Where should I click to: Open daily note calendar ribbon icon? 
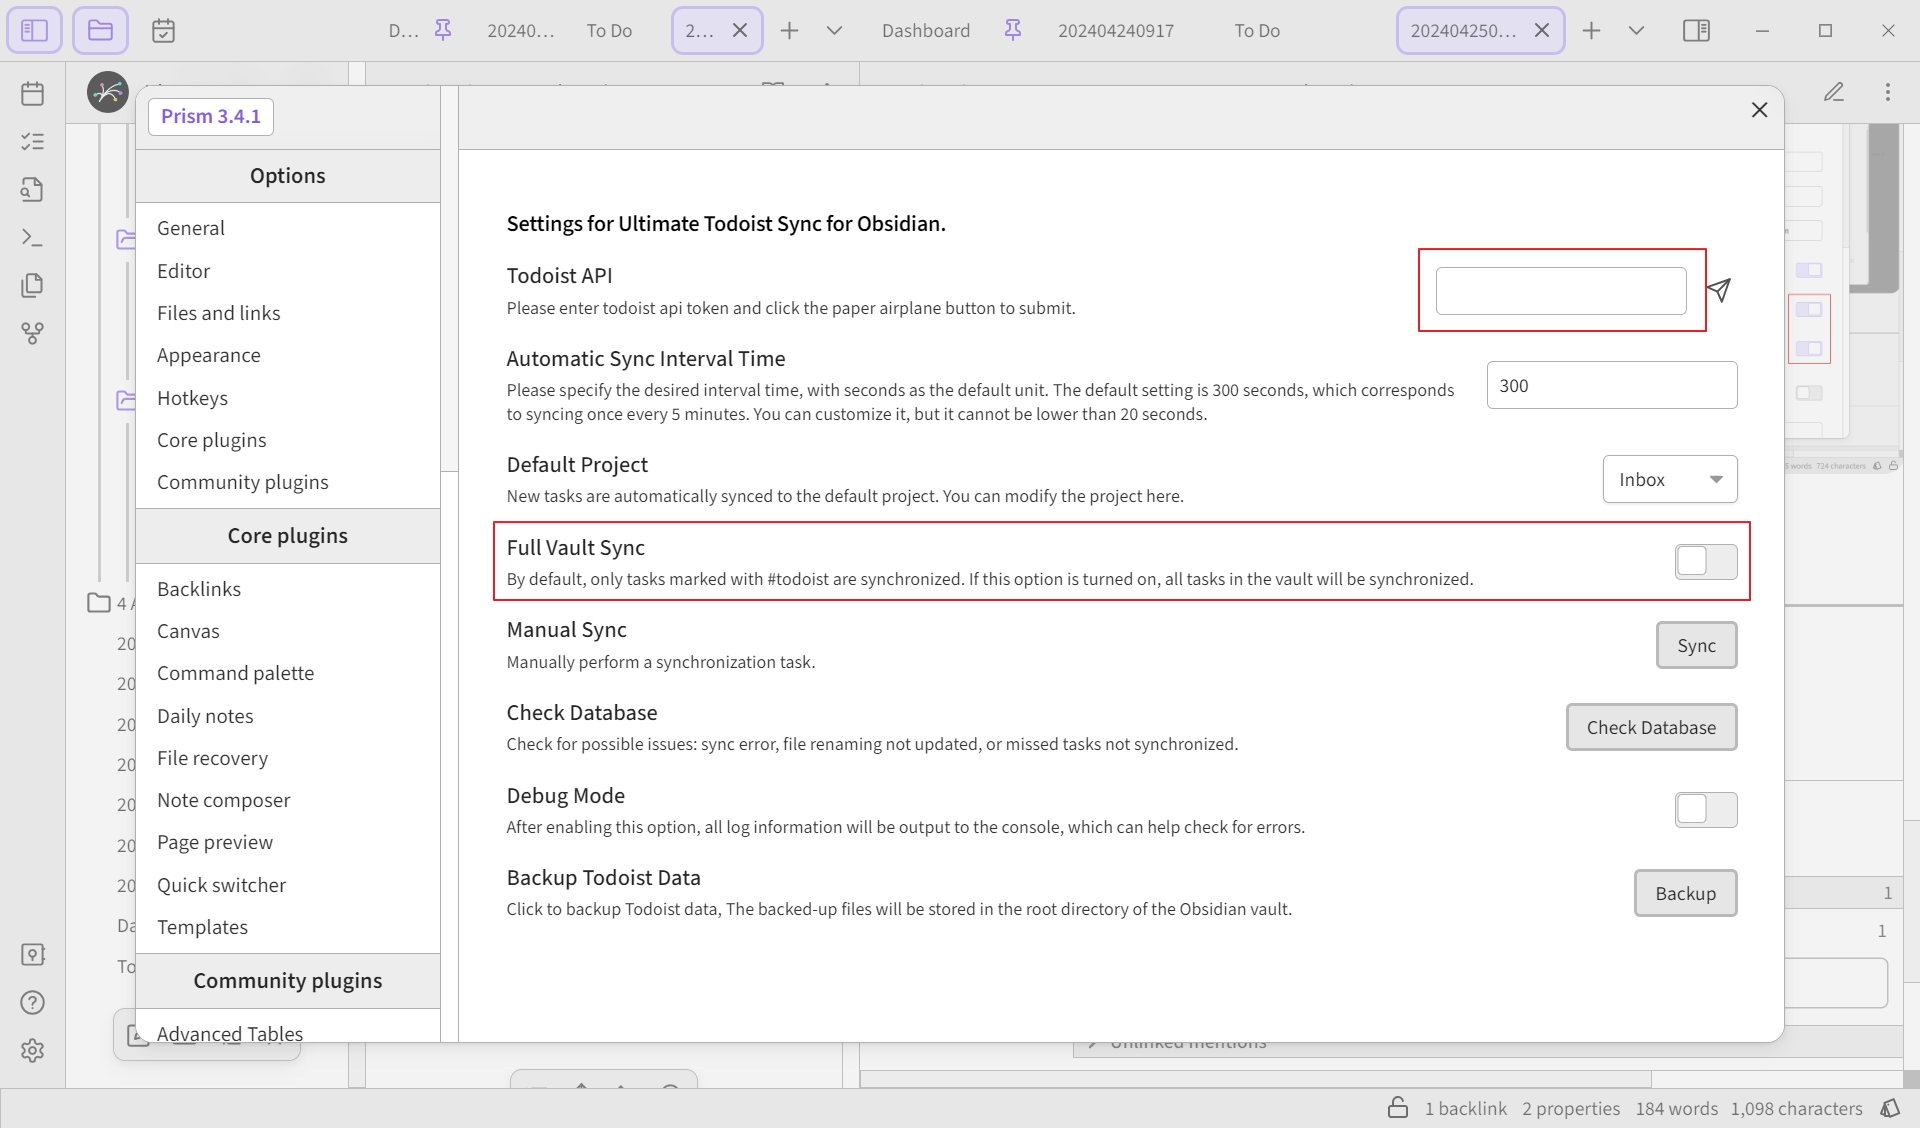pyautogui.click(x=33, y=93)
